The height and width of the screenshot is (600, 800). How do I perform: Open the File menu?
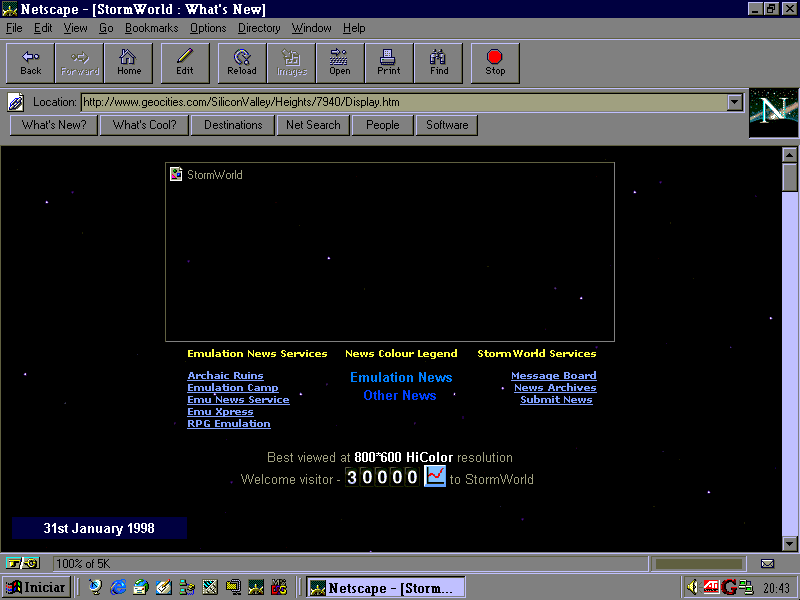pyautogui.click(x=14, y=28)
